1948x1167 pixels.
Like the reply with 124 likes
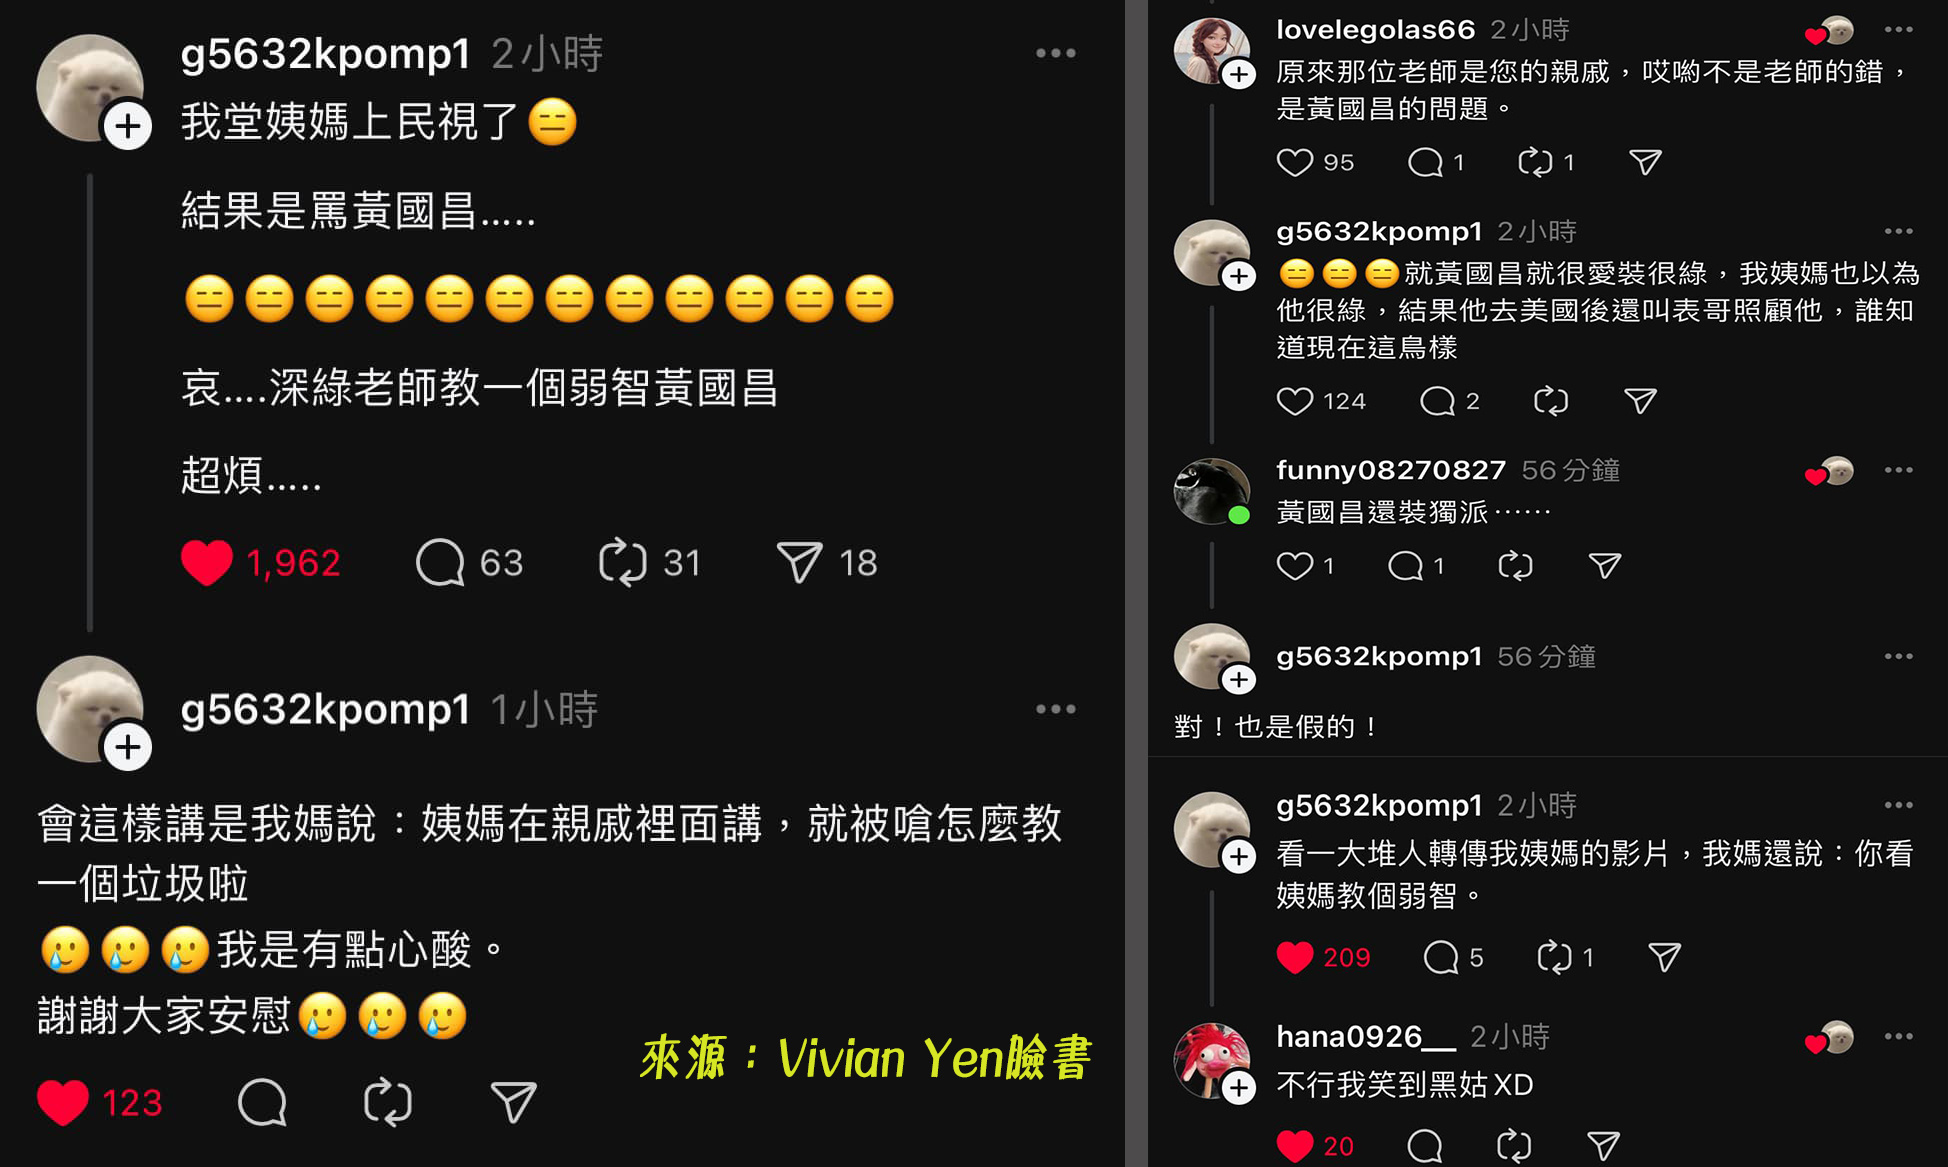click(1294, 401)
